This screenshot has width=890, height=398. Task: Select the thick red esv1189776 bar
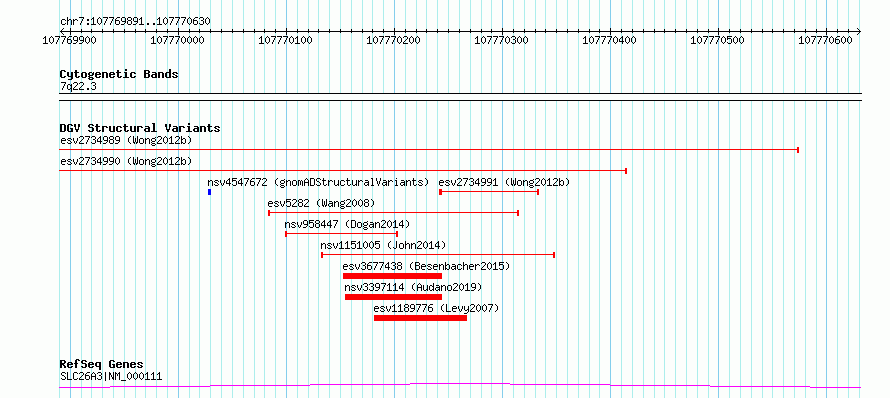pyautogui.click(x=421, y=318)
